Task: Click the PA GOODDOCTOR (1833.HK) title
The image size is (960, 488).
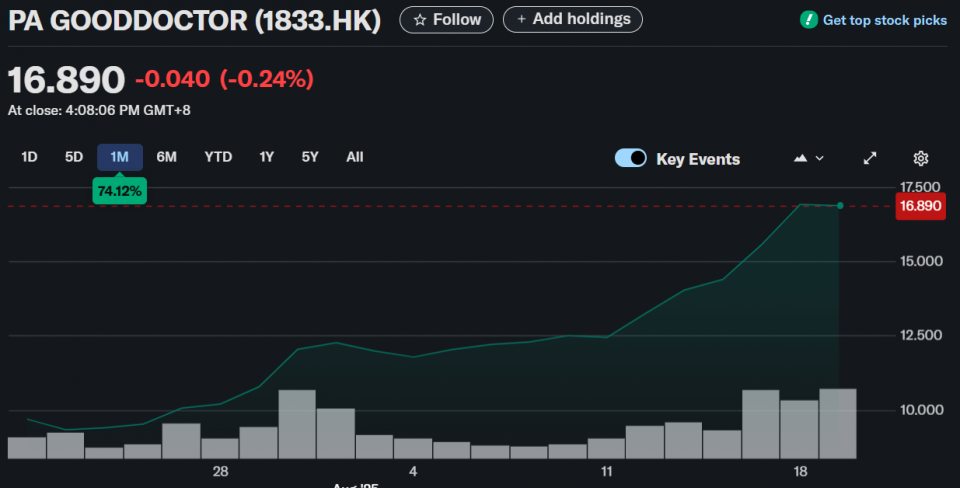Action: click(x=195, y=21)
